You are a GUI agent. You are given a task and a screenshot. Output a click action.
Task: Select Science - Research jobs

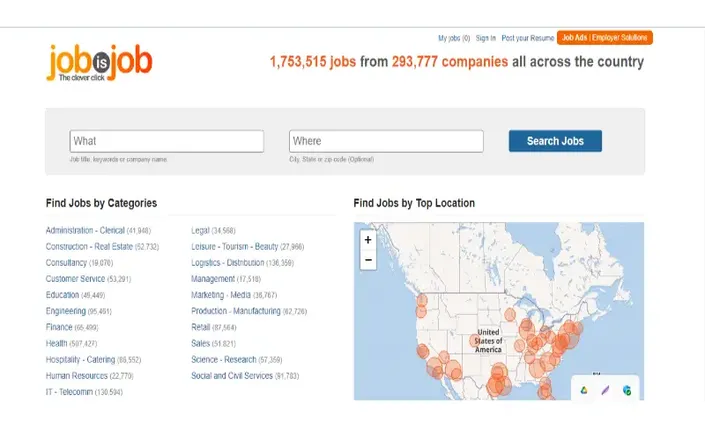pos(223,360)
